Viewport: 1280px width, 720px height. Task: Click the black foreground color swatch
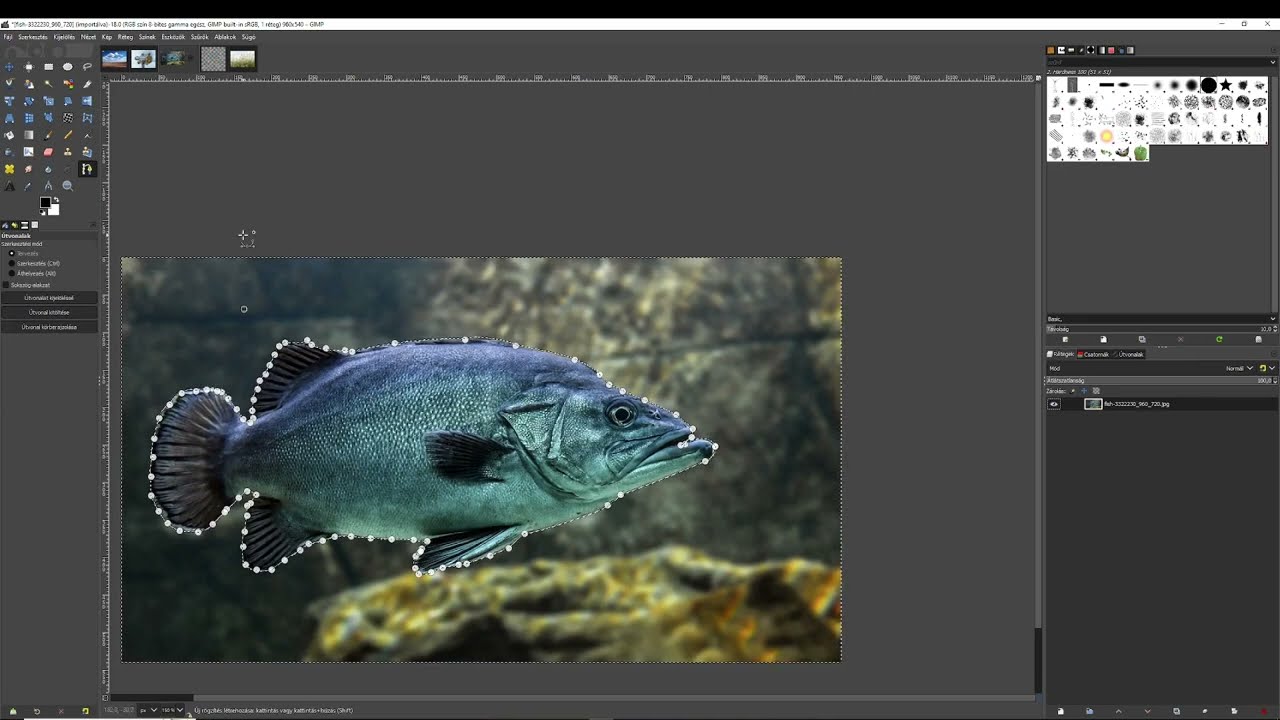(45, 203)
